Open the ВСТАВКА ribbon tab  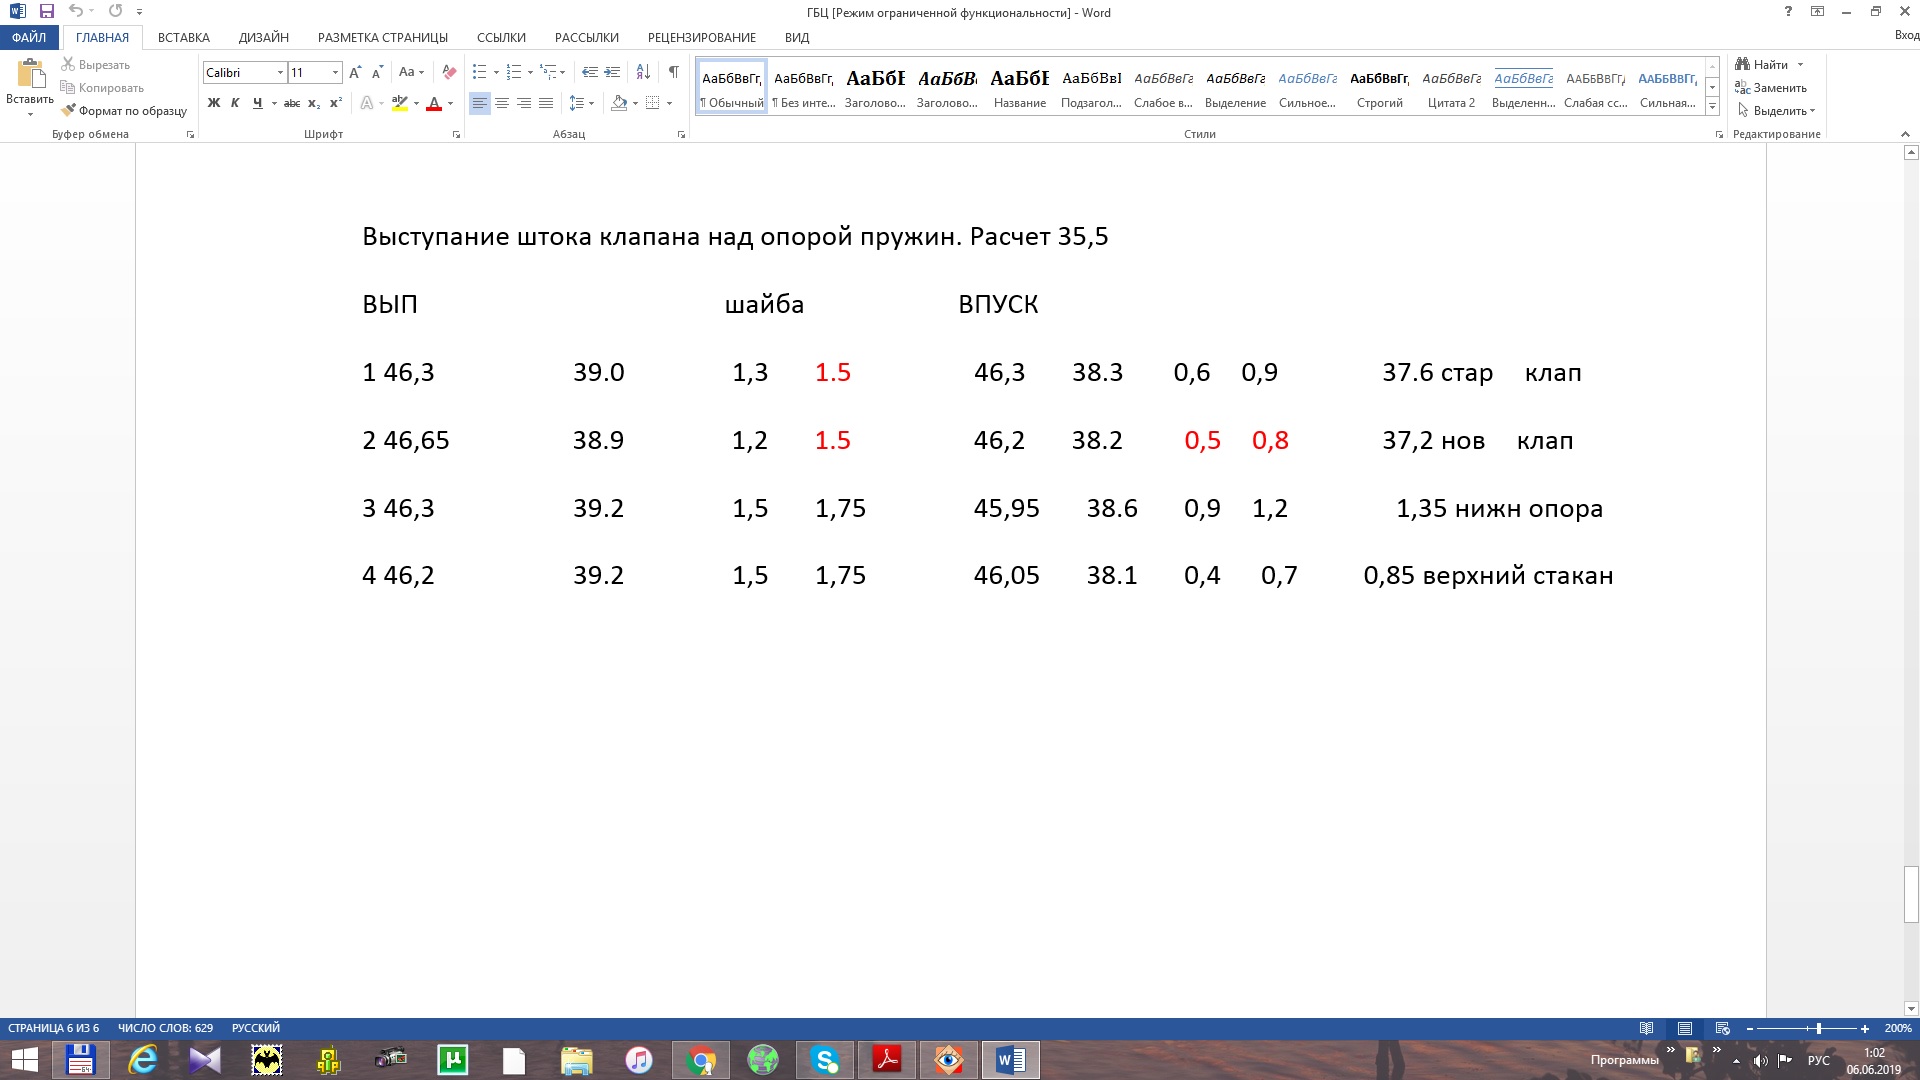click(x=183, y=37)
